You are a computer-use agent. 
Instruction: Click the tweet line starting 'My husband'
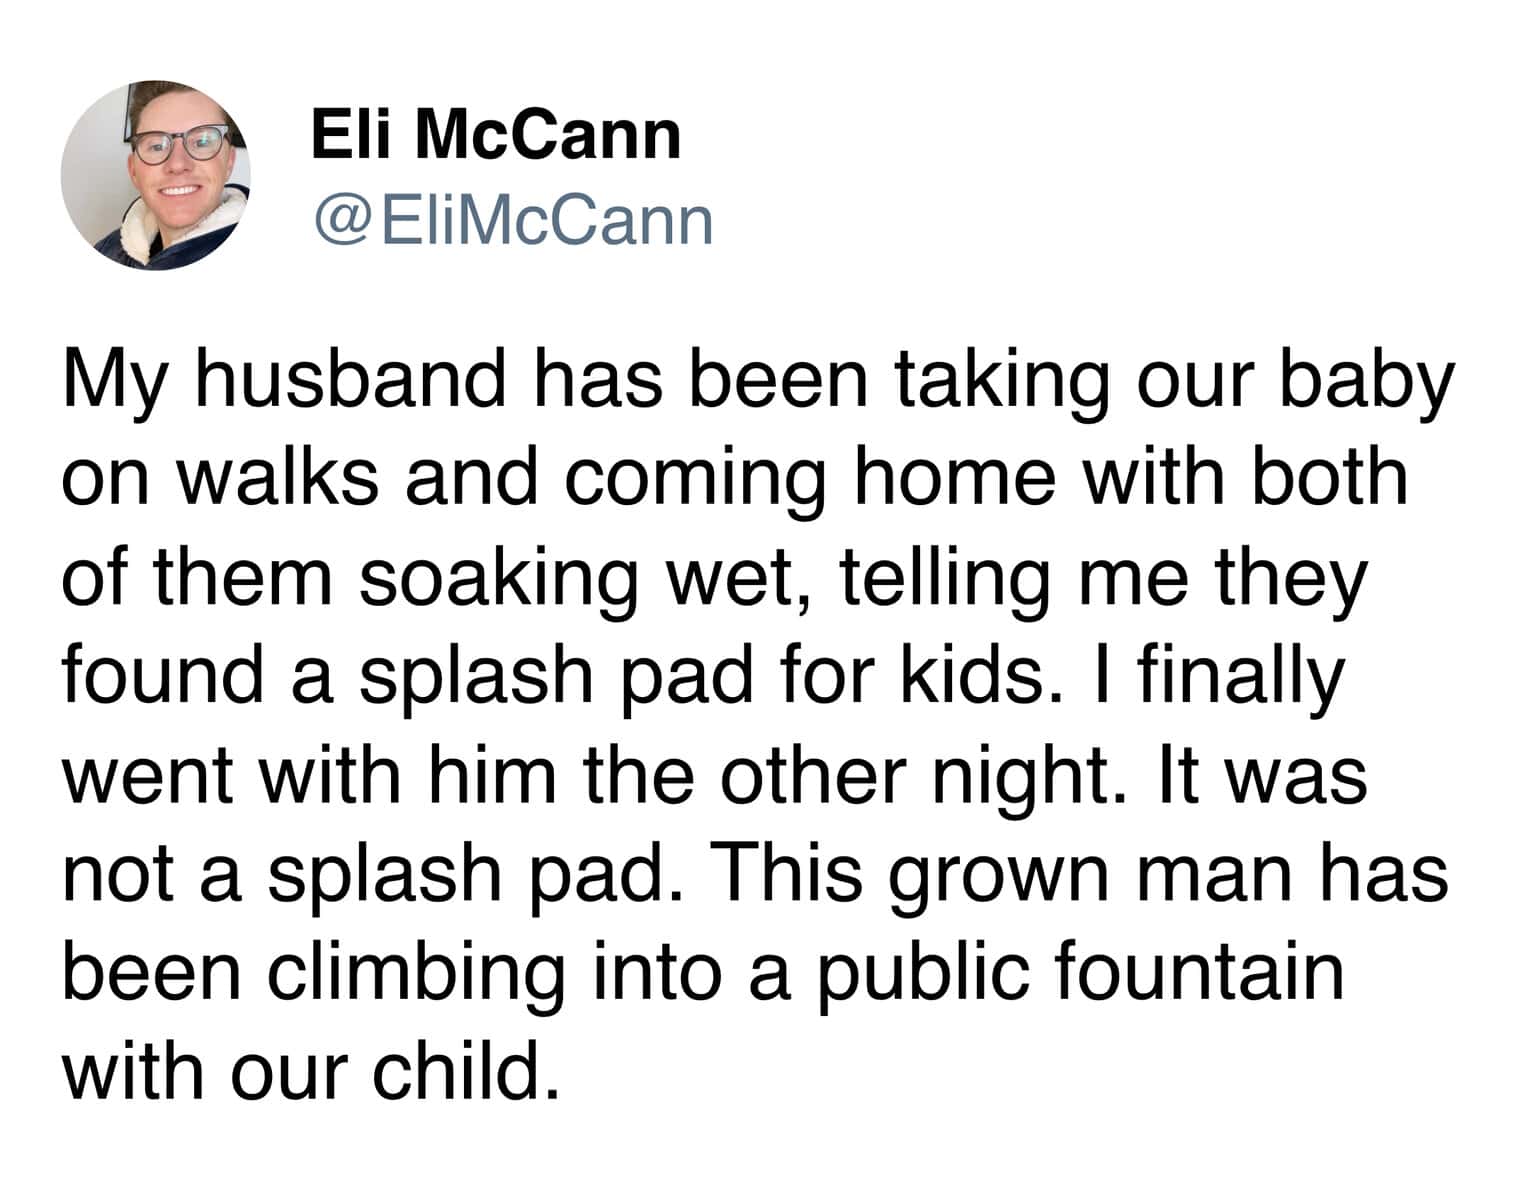(758, 383)
